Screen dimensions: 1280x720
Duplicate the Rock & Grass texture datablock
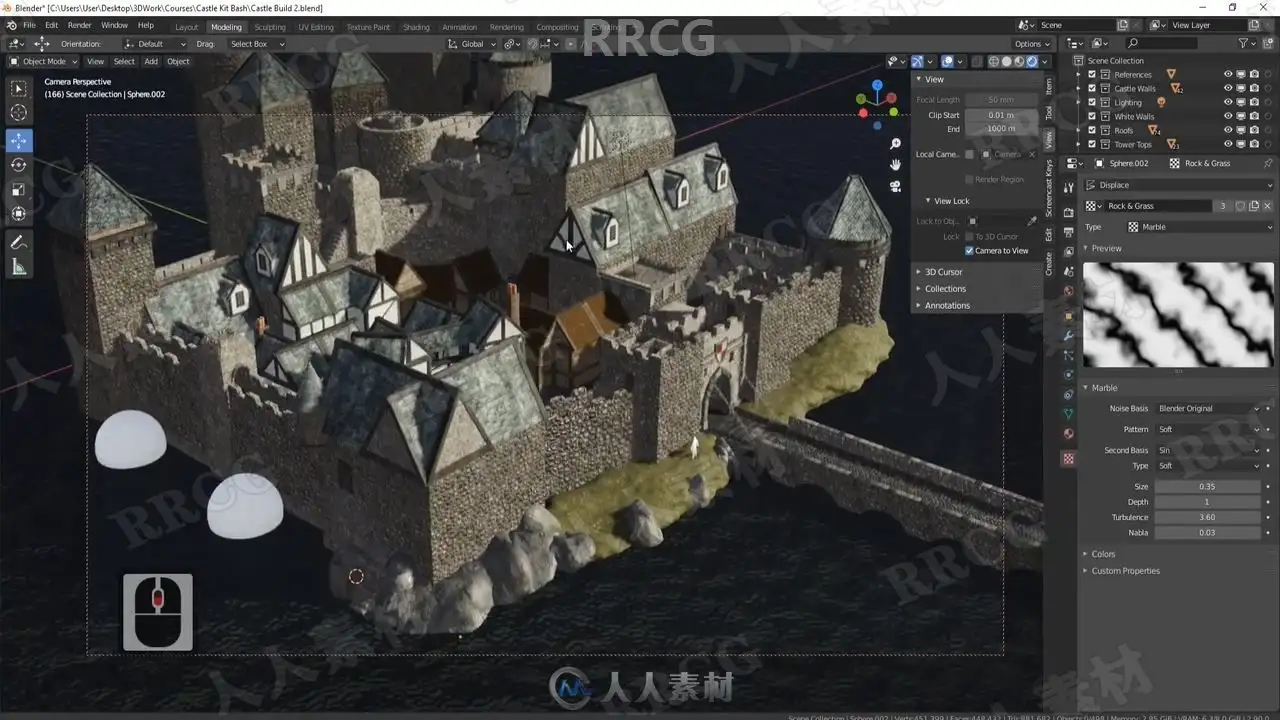click(x=1254, y=206)
